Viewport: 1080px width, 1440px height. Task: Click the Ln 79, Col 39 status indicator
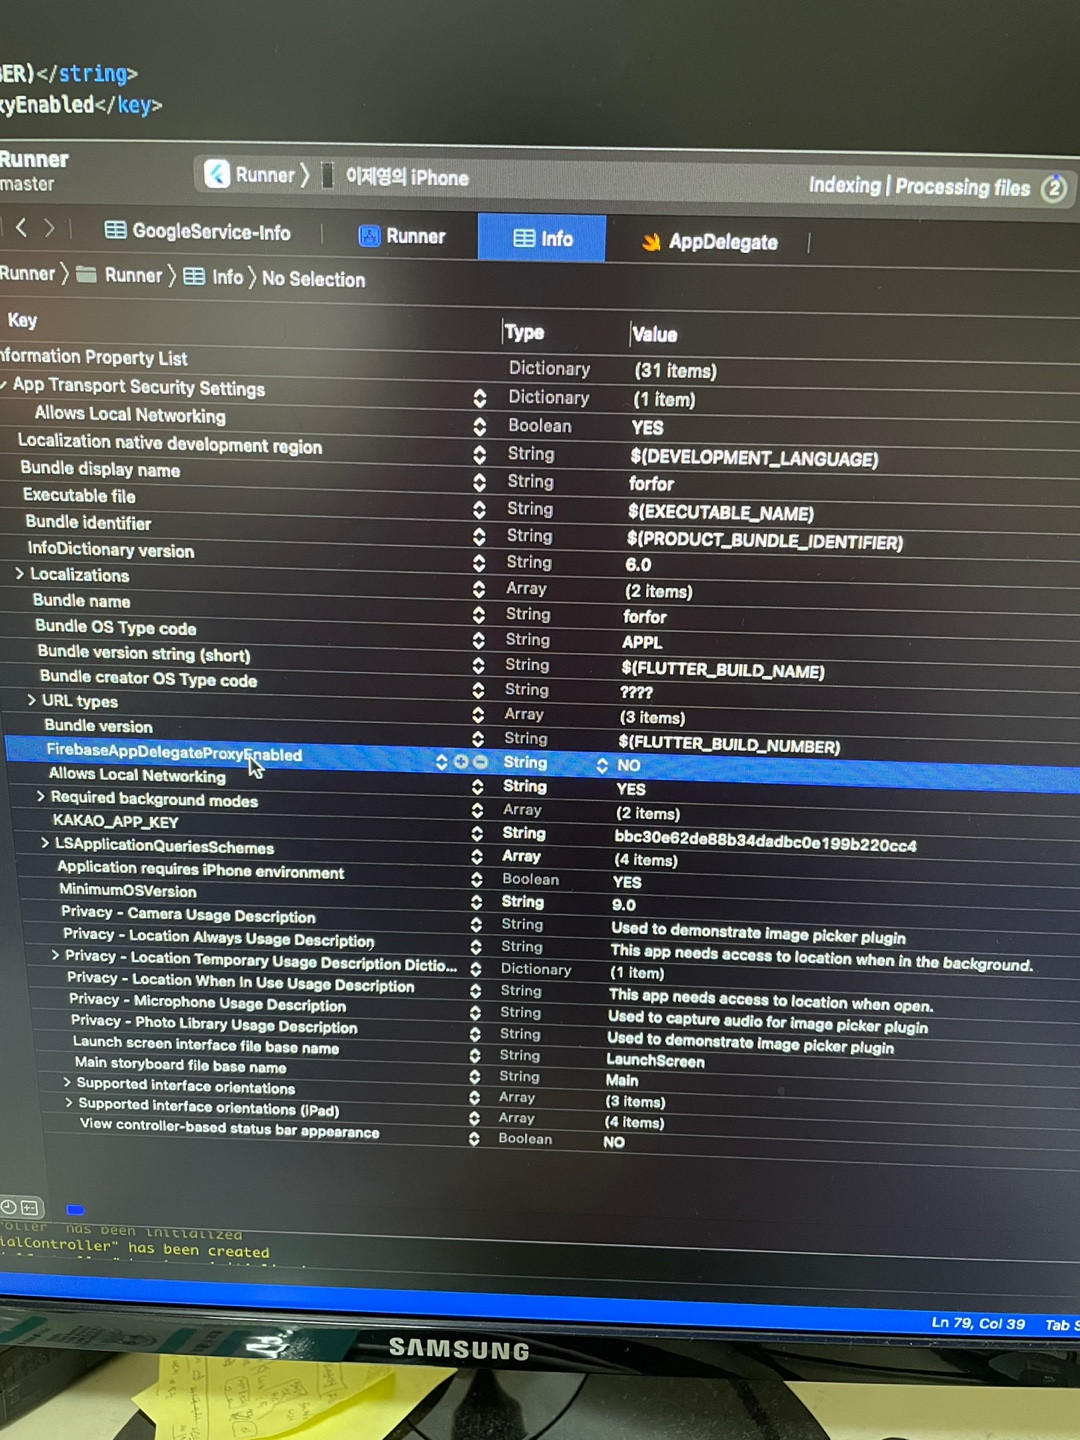point(978,1323)
